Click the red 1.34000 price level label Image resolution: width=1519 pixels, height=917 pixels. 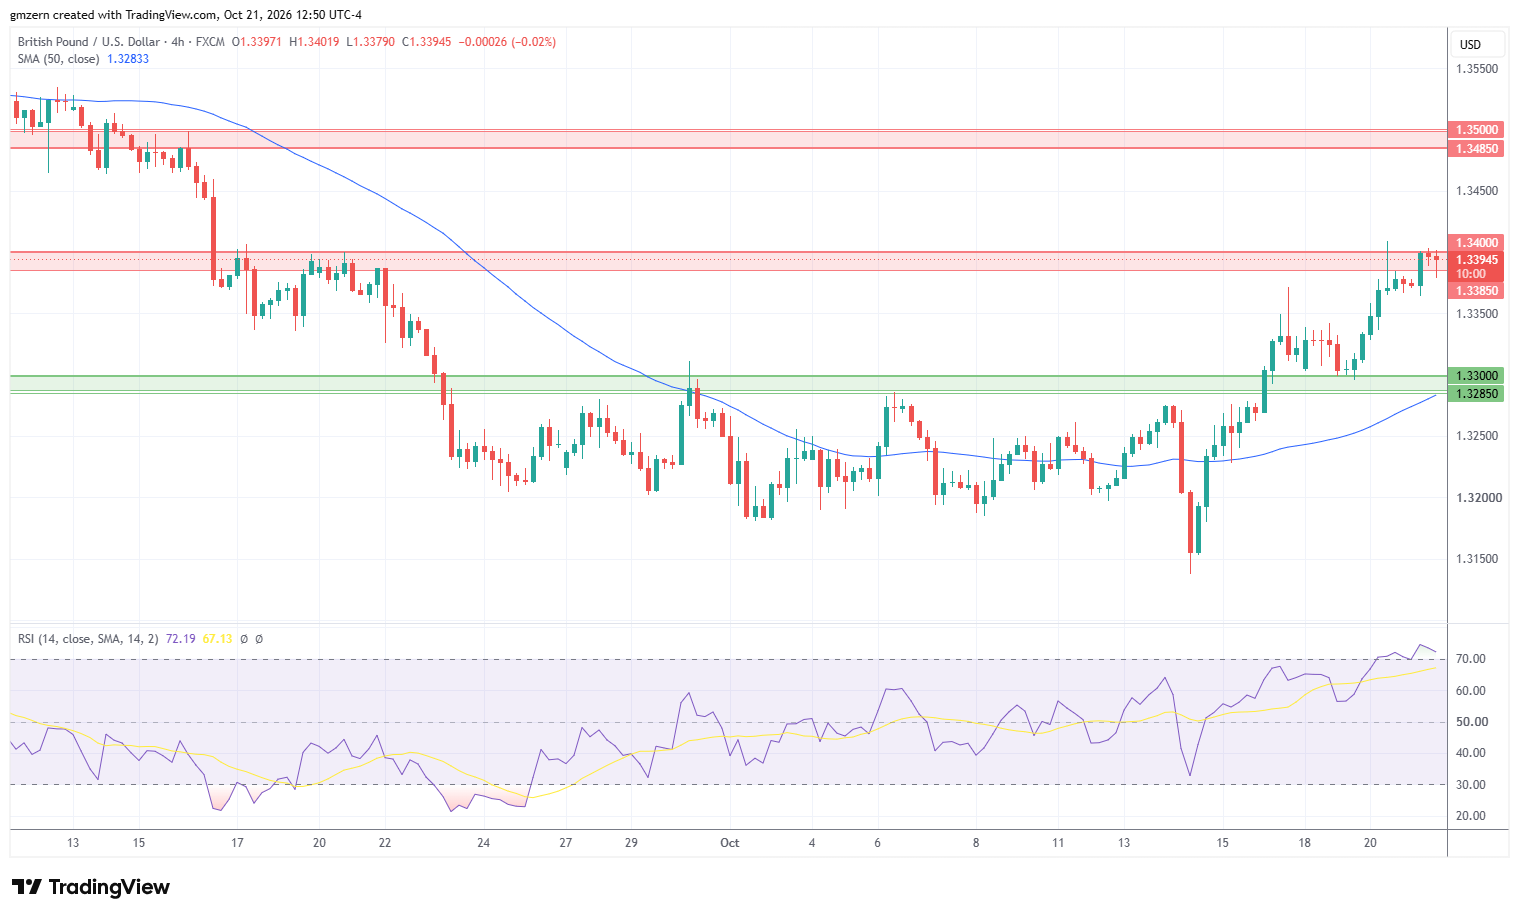(x=1477, y=243)
